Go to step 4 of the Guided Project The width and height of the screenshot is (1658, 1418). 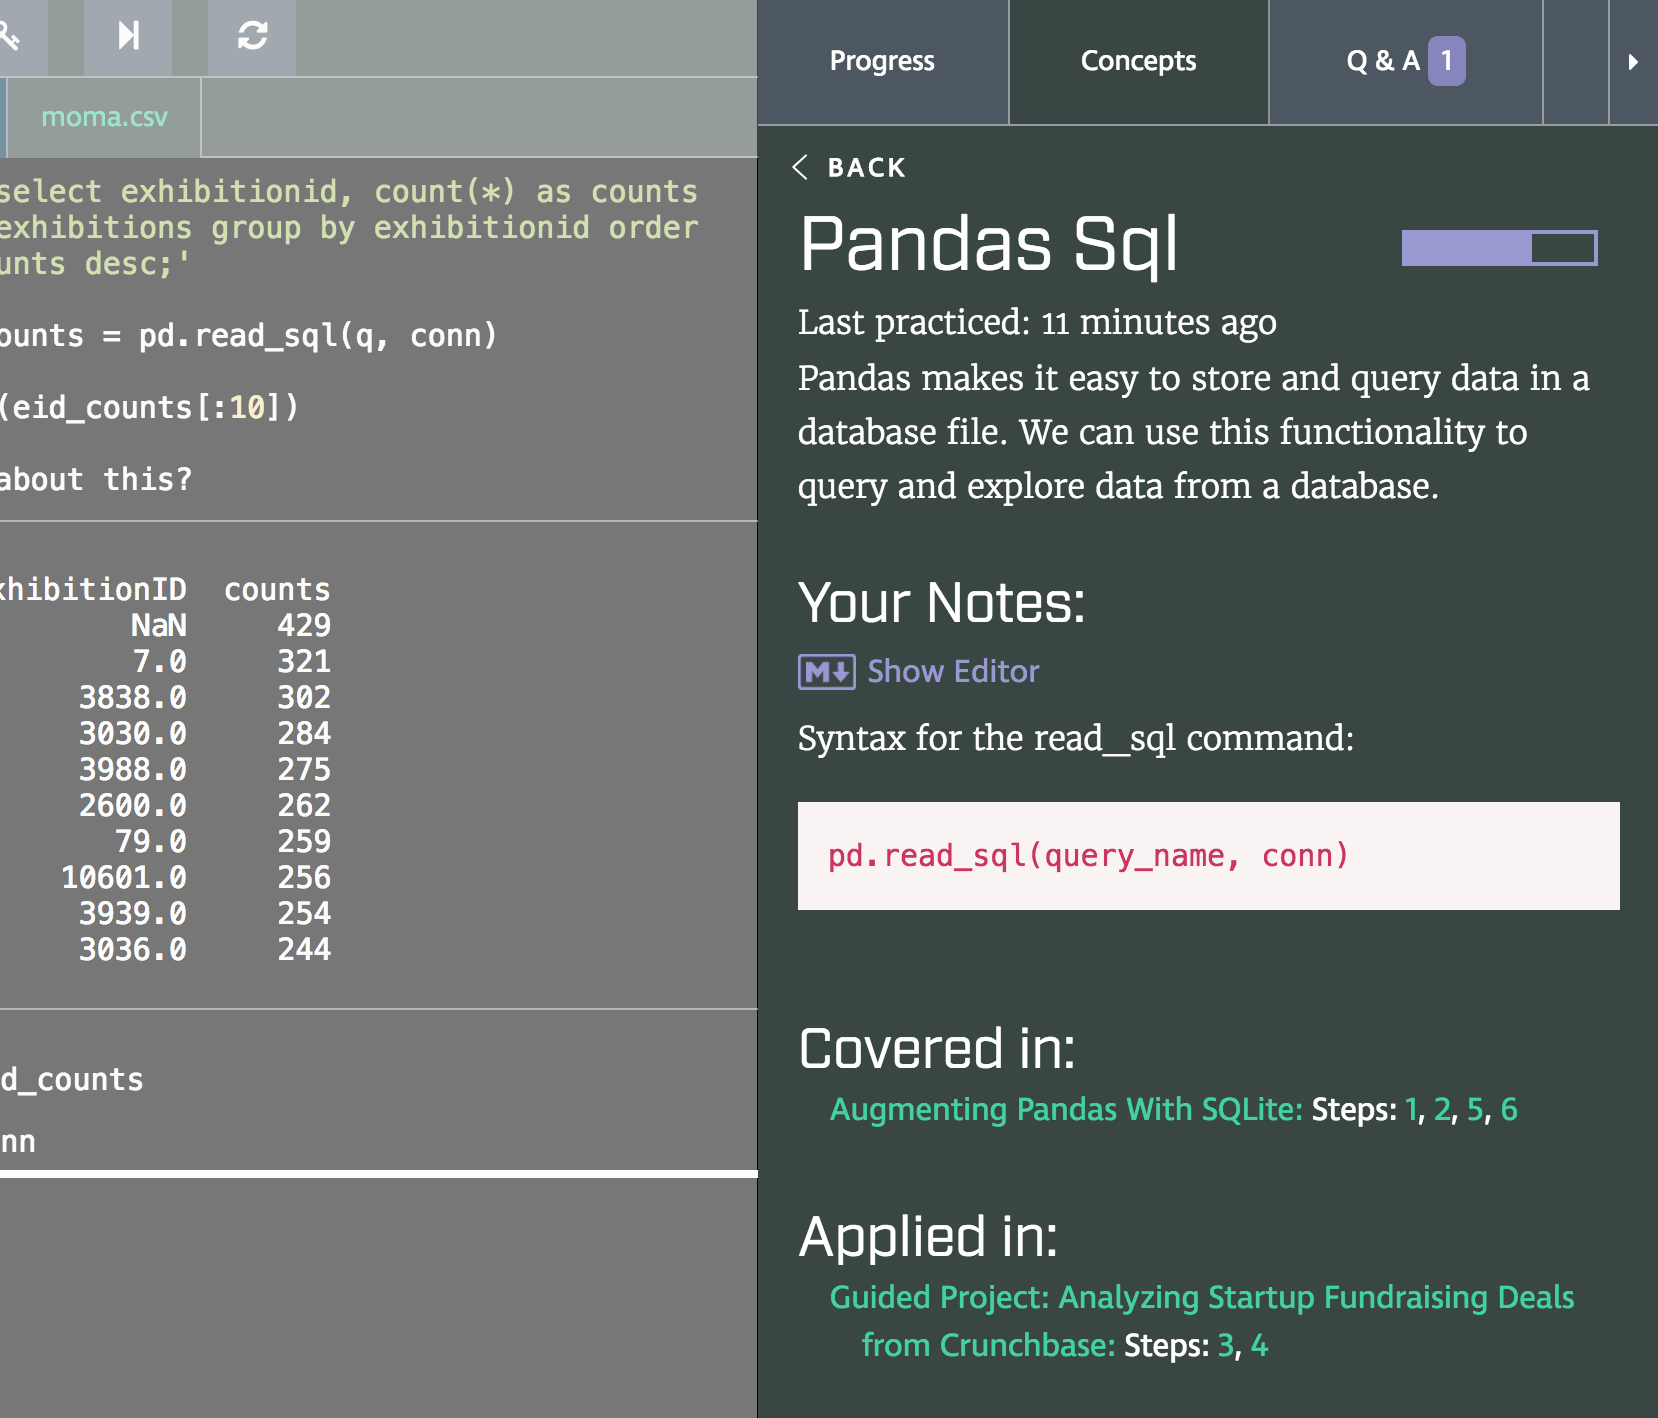click(x=1259, y=1346)
